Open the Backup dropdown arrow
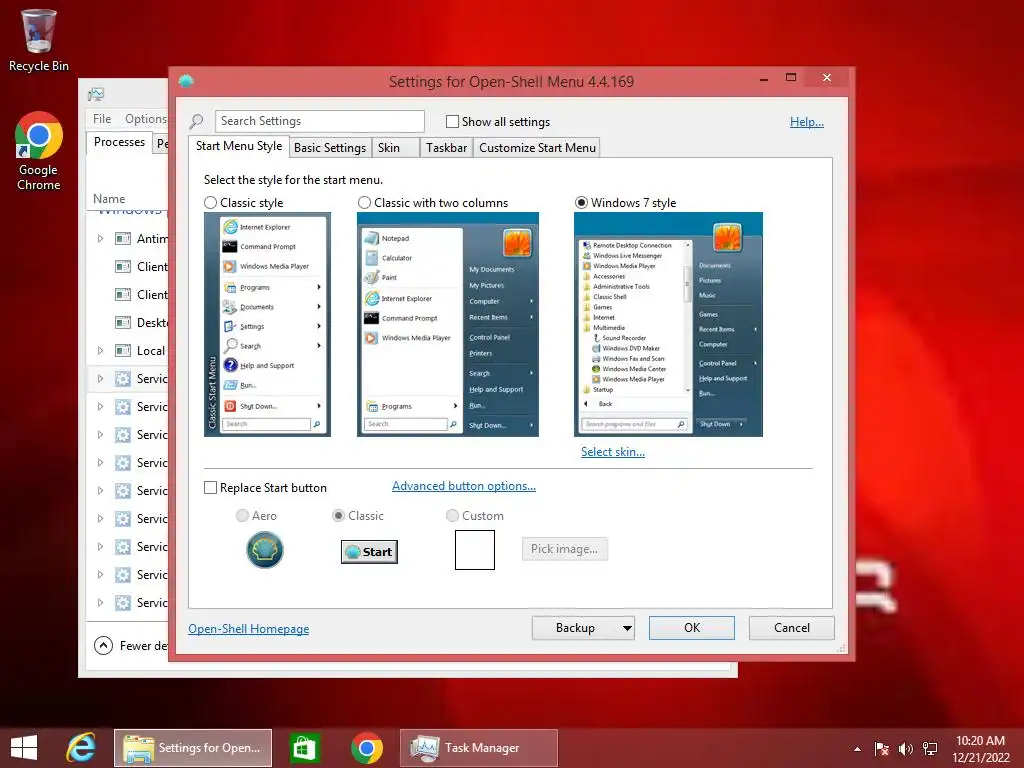Viewport: 1024px width, 768px height. coord(627,628)
